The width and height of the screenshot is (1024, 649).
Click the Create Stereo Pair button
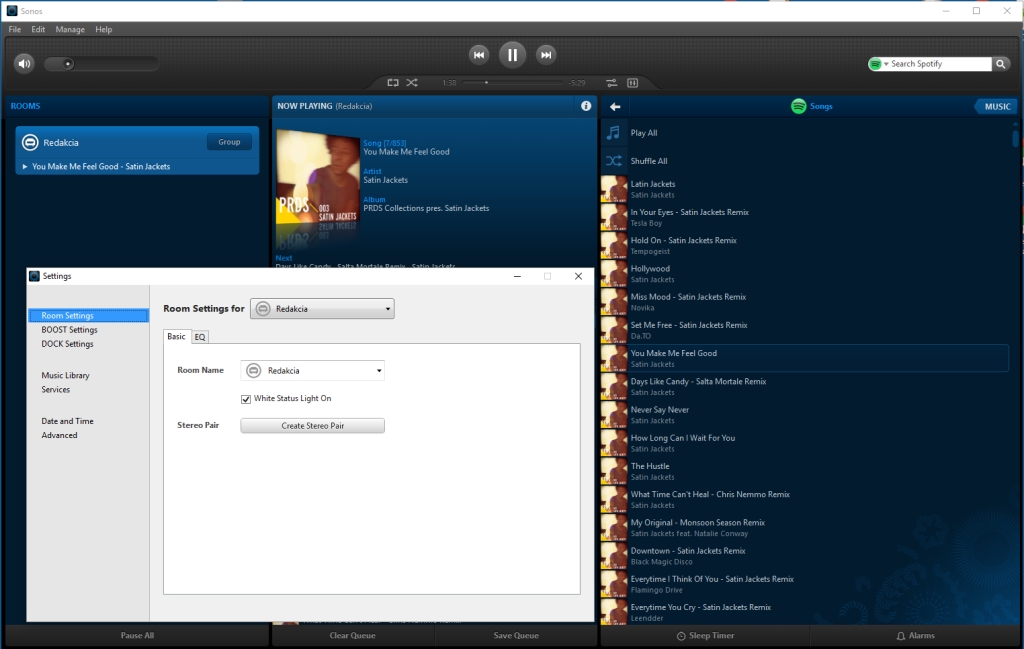point(312,426)
